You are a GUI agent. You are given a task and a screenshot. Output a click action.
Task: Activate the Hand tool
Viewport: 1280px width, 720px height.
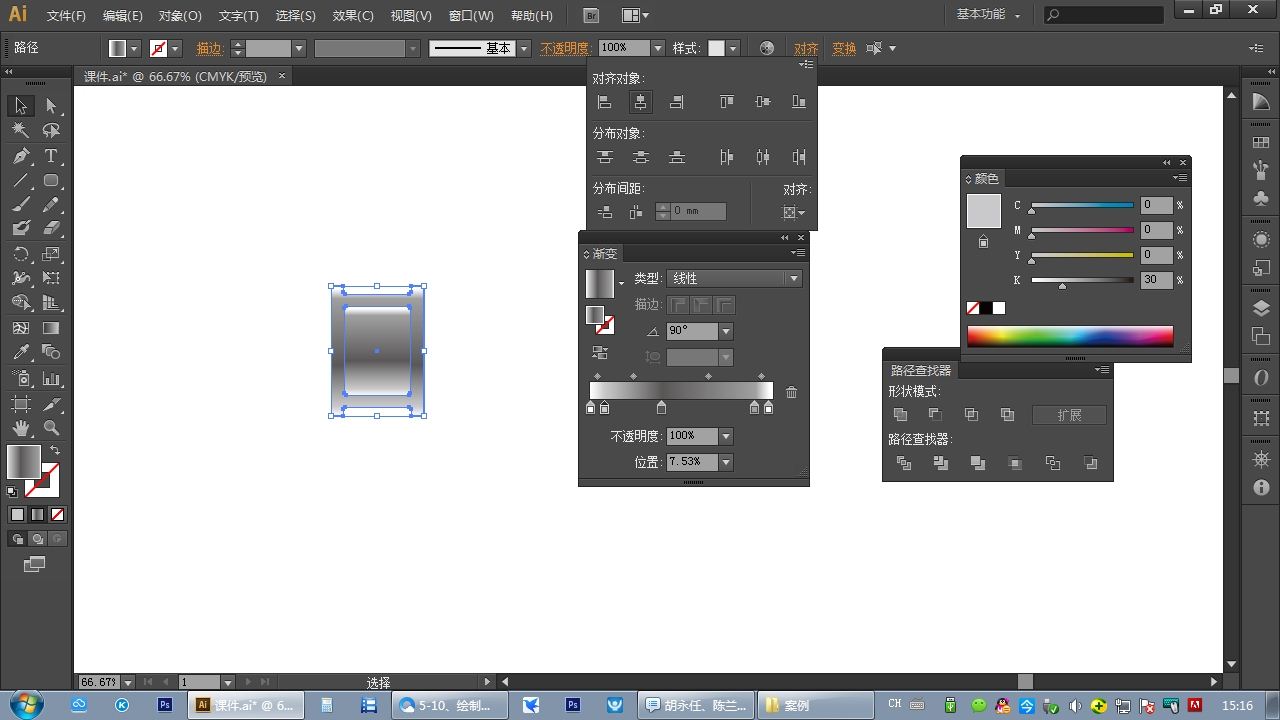(x=21, y=428)
